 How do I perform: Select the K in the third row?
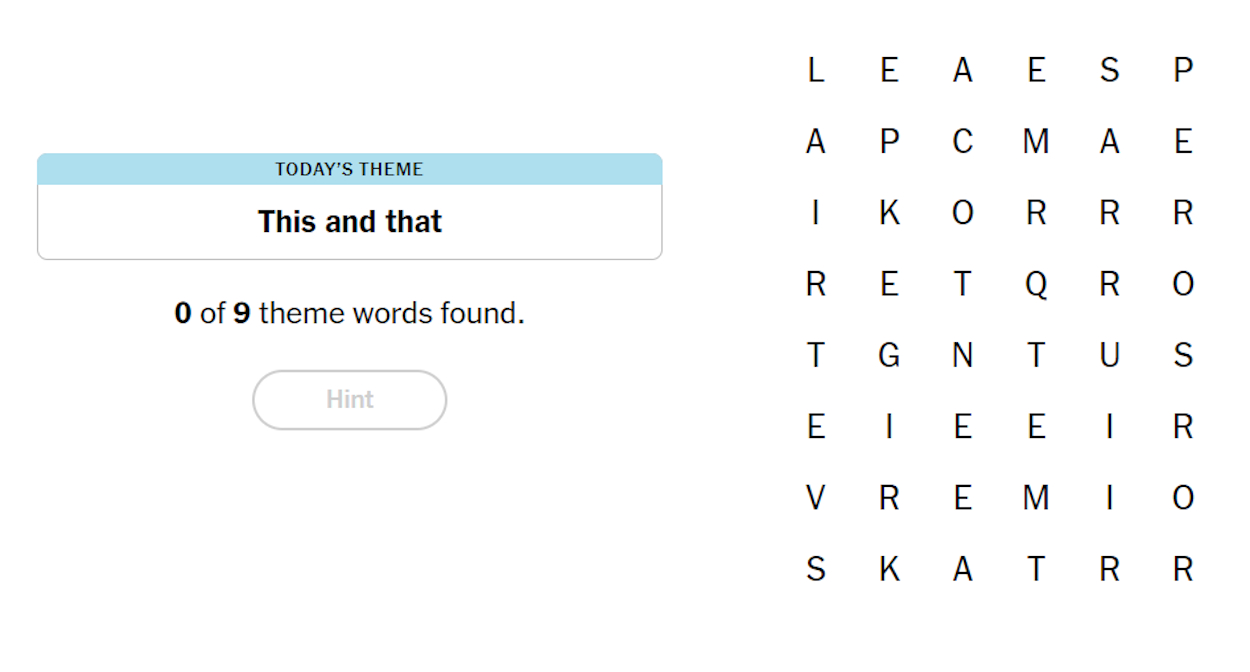tap(889, 212)
